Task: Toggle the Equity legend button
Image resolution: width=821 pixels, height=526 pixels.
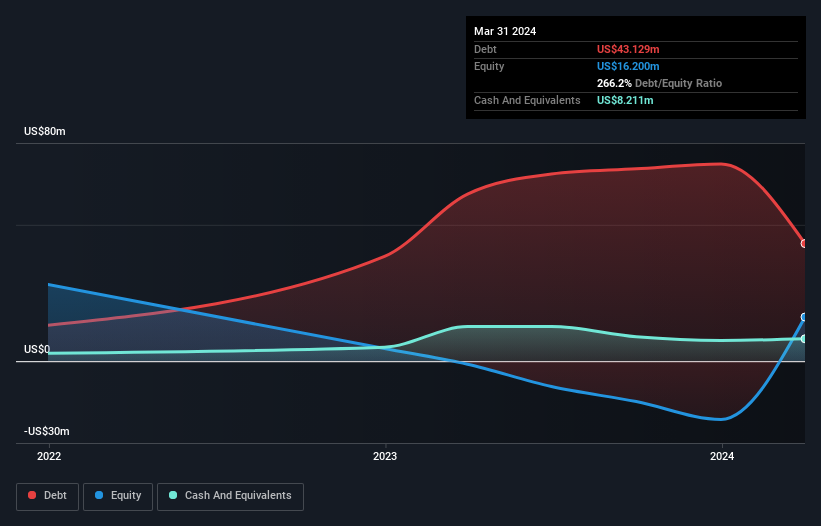Action: click(118, 496)
